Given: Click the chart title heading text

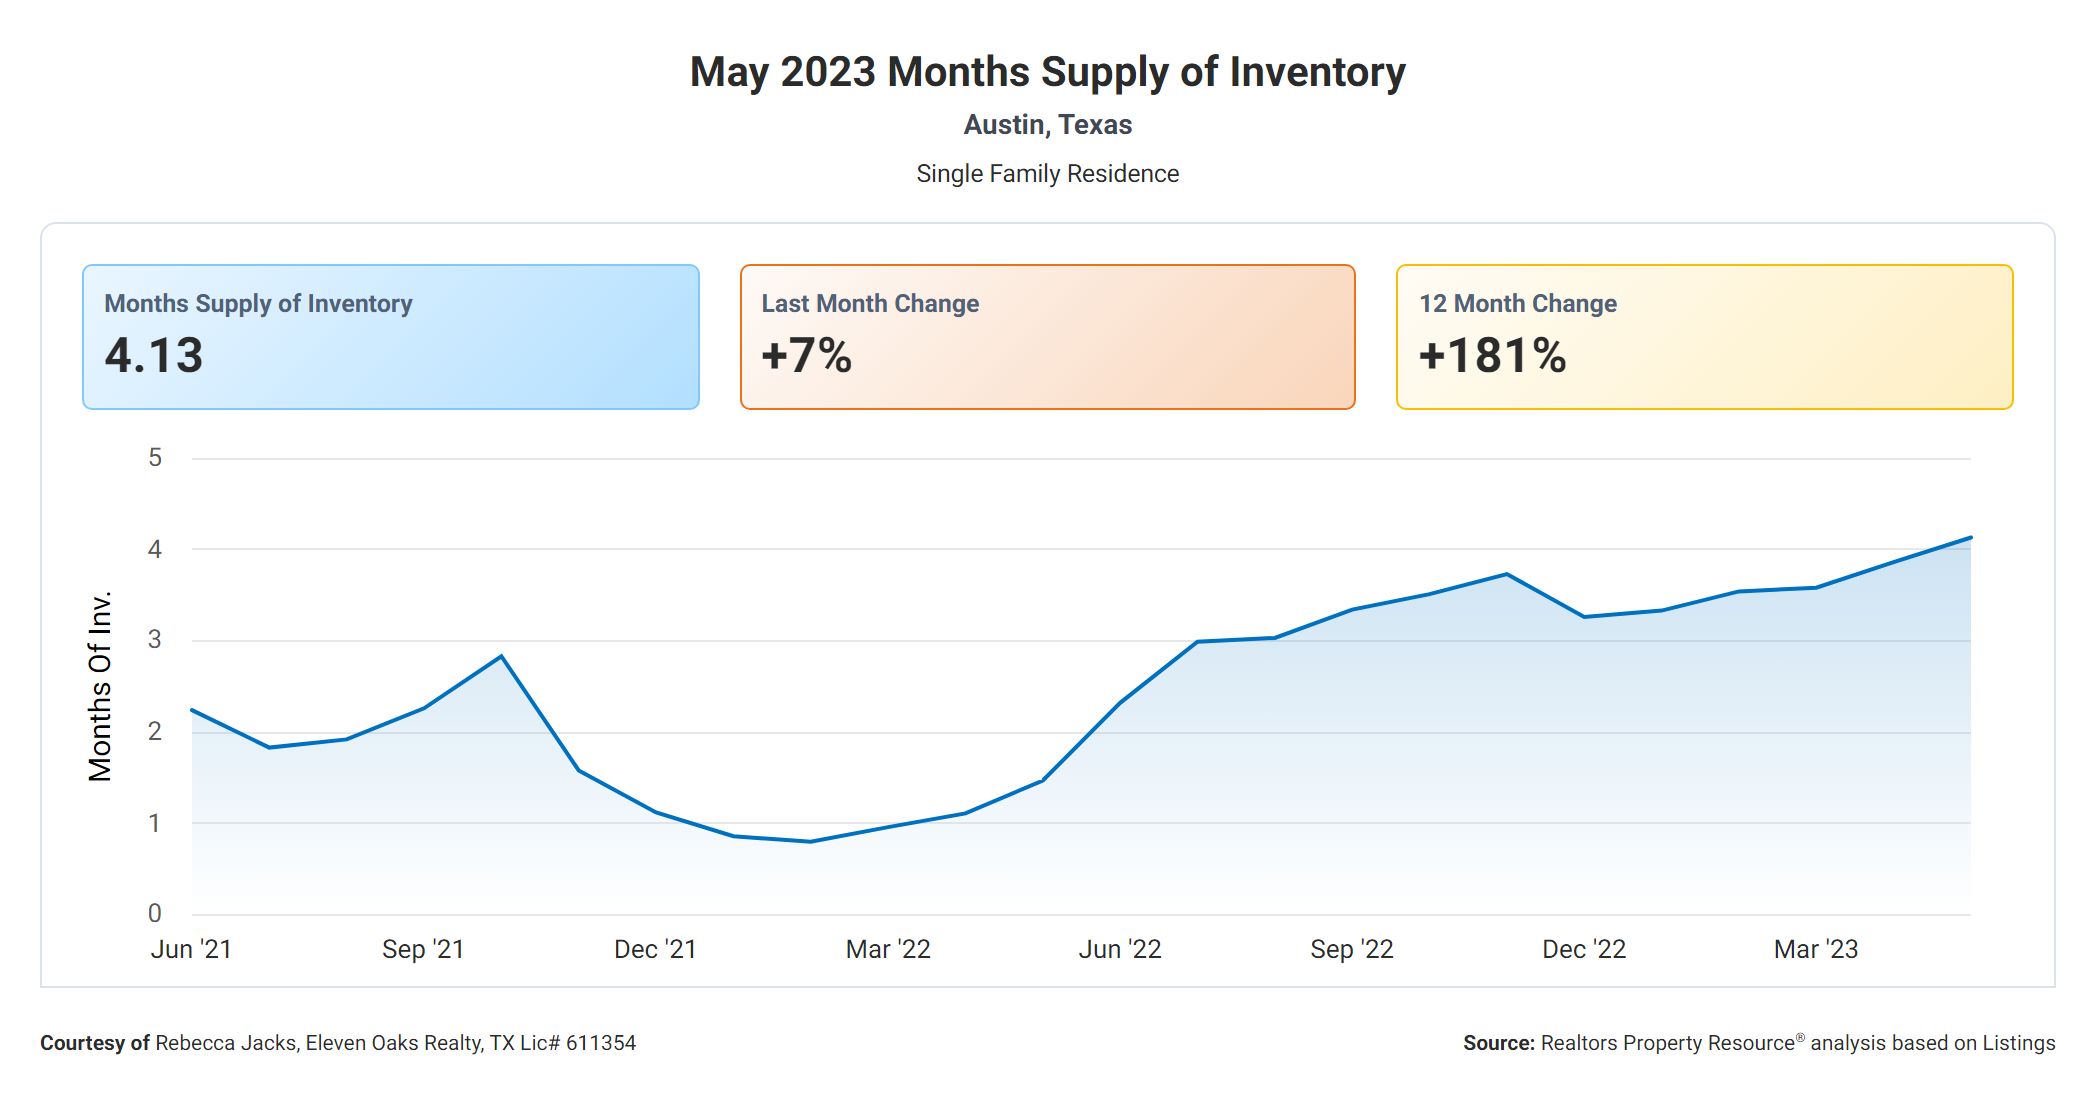Looking at the screenshot, I should click(x=1047, y=72).
